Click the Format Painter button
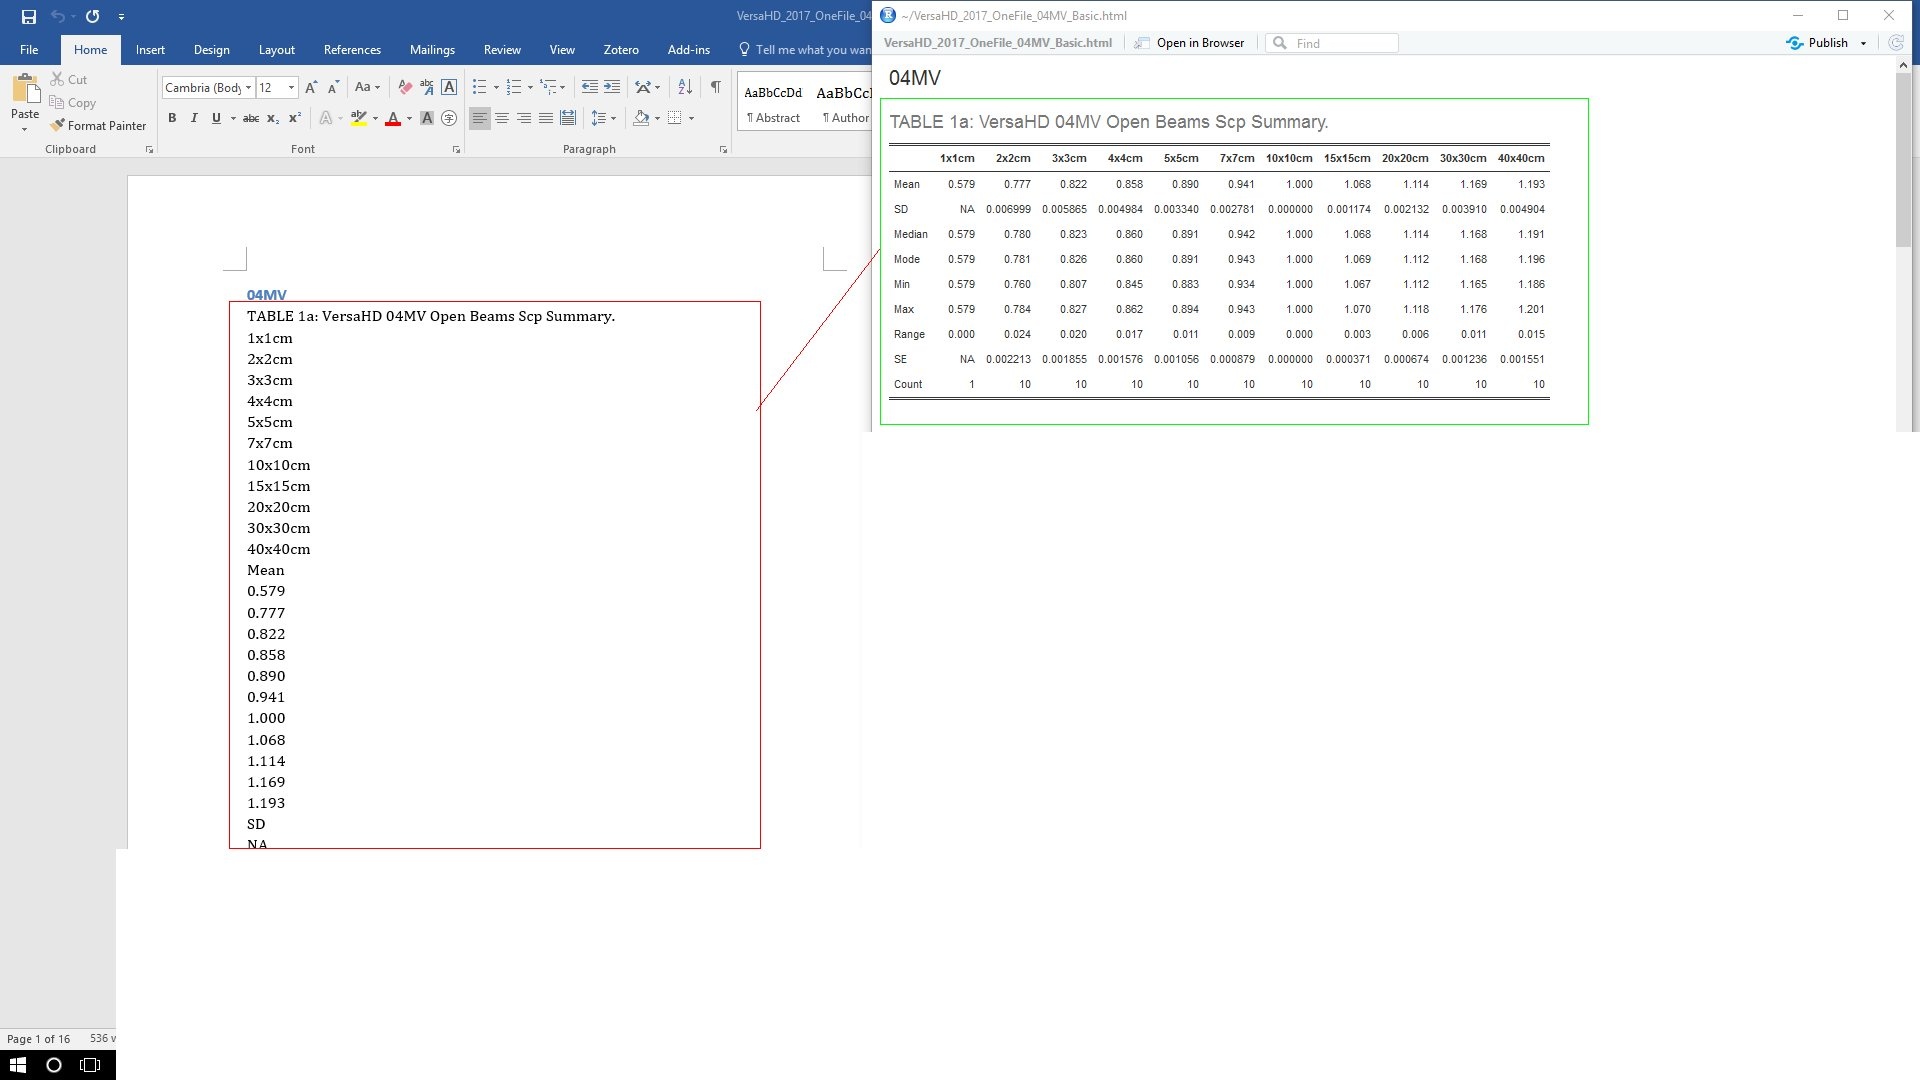The image size is (1920, 1080). point(98,126)
